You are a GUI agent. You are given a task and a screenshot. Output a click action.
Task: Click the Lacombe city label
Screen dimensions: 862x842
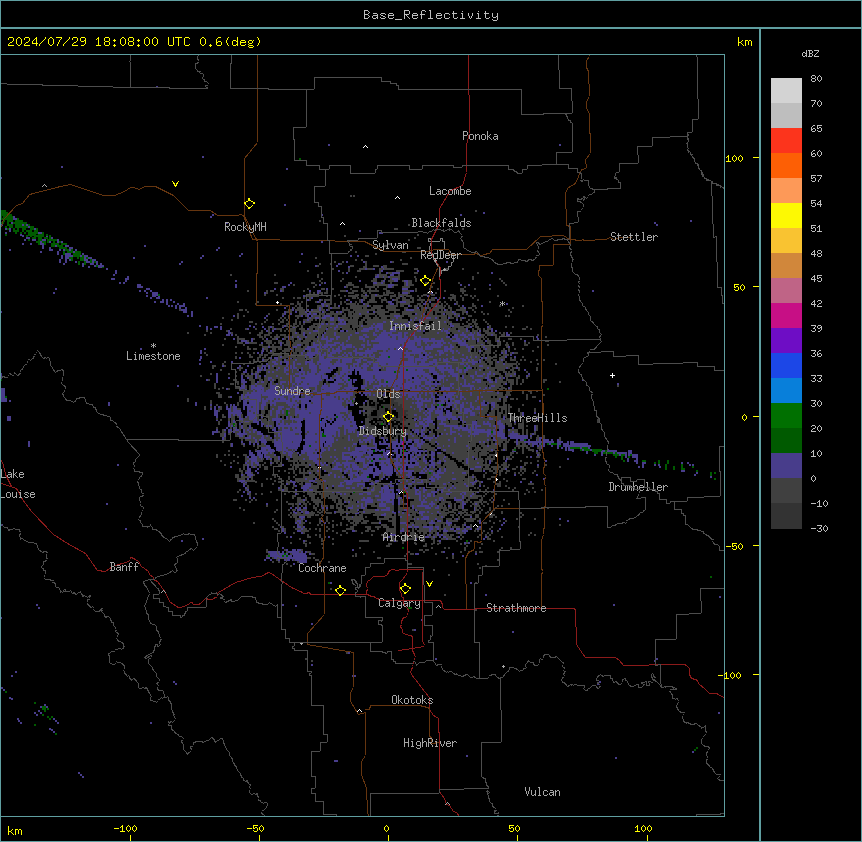[x=450, y=191]
